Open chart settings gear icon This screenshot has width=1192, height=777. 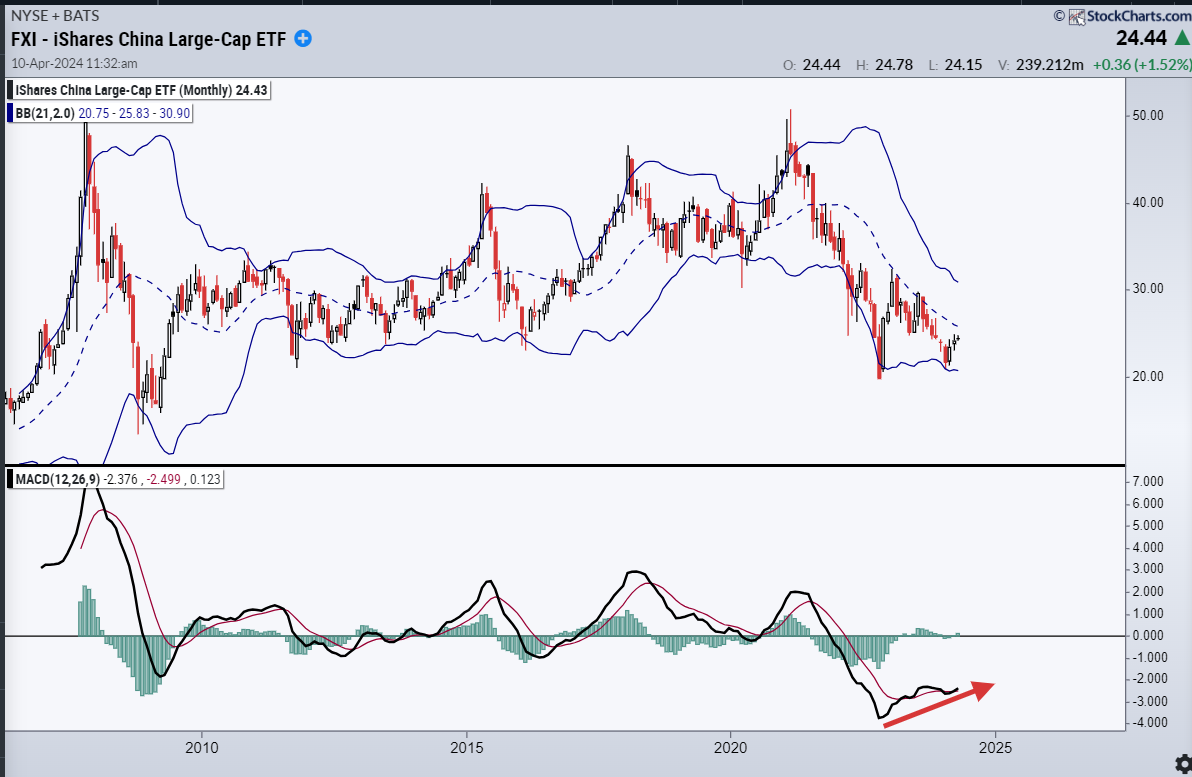pyautogui.click(x=1184, y=764)
